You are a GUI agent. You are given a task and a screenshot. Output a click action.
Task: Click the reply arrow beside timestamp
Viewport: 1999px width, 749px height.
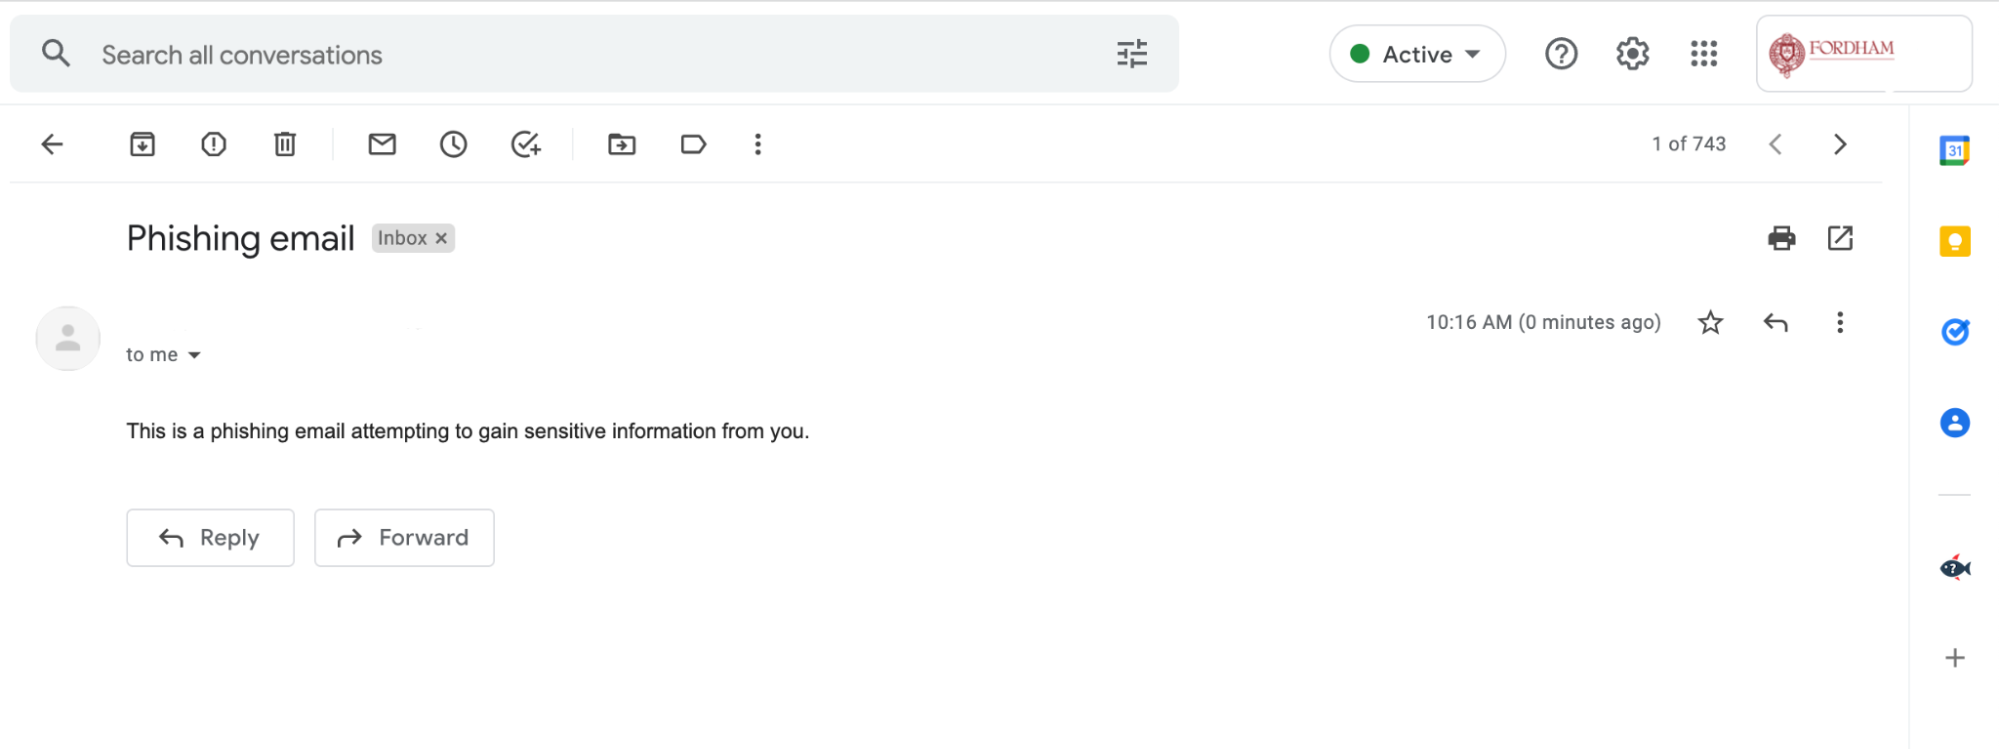tap(1775, 322)
